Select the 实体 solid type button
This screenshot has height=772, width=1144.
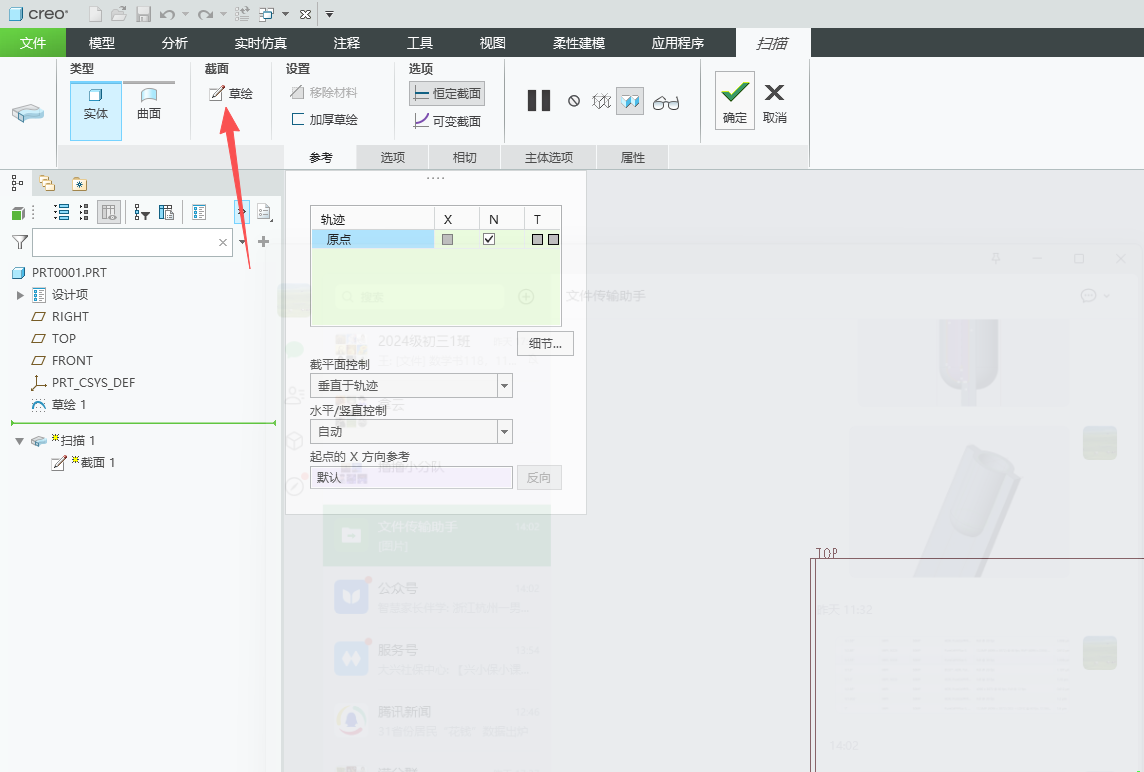click(x=96, y=111)
